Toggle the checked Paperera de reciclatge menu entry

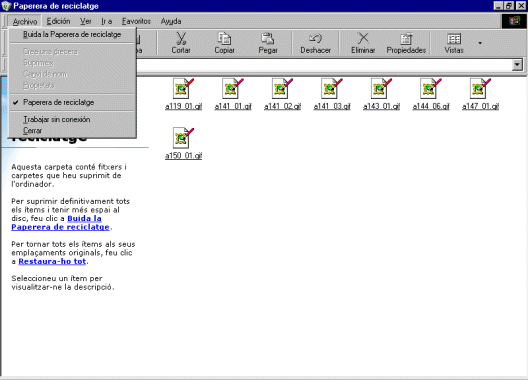click(x=72, y=102)
